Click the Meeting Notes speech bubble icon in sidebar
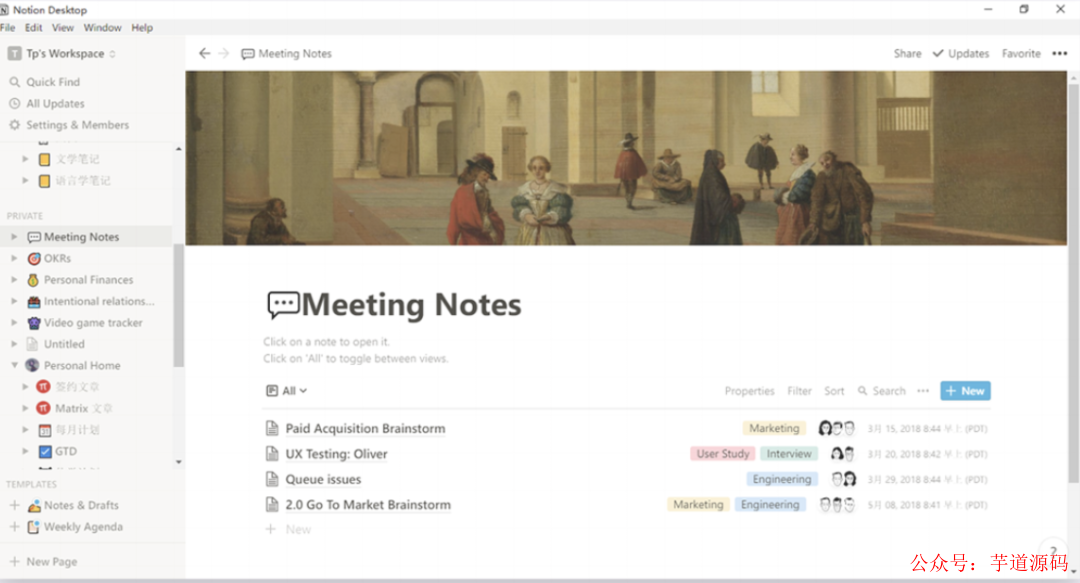The image size is (1080, 583). tap(34, 237)
